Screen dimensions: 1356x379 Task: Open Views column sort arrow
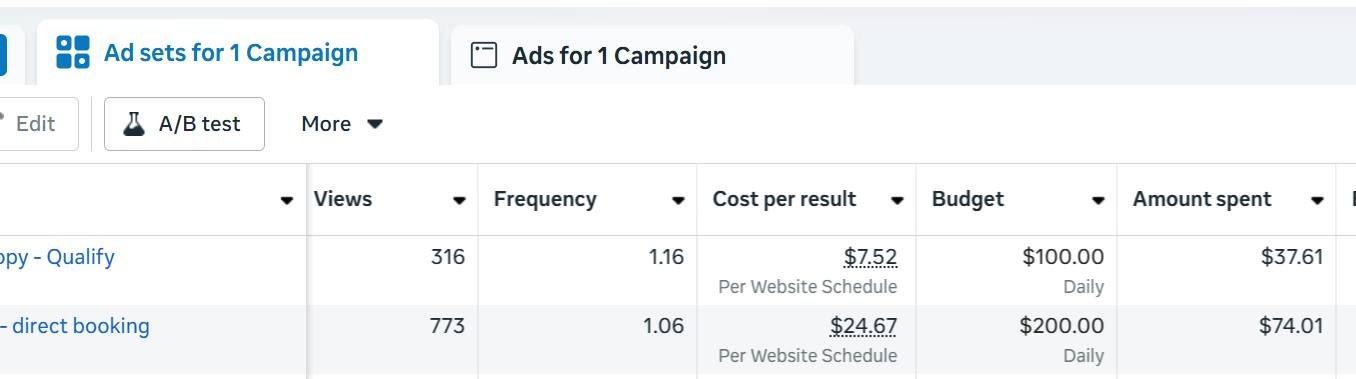(x=459, y=200)
